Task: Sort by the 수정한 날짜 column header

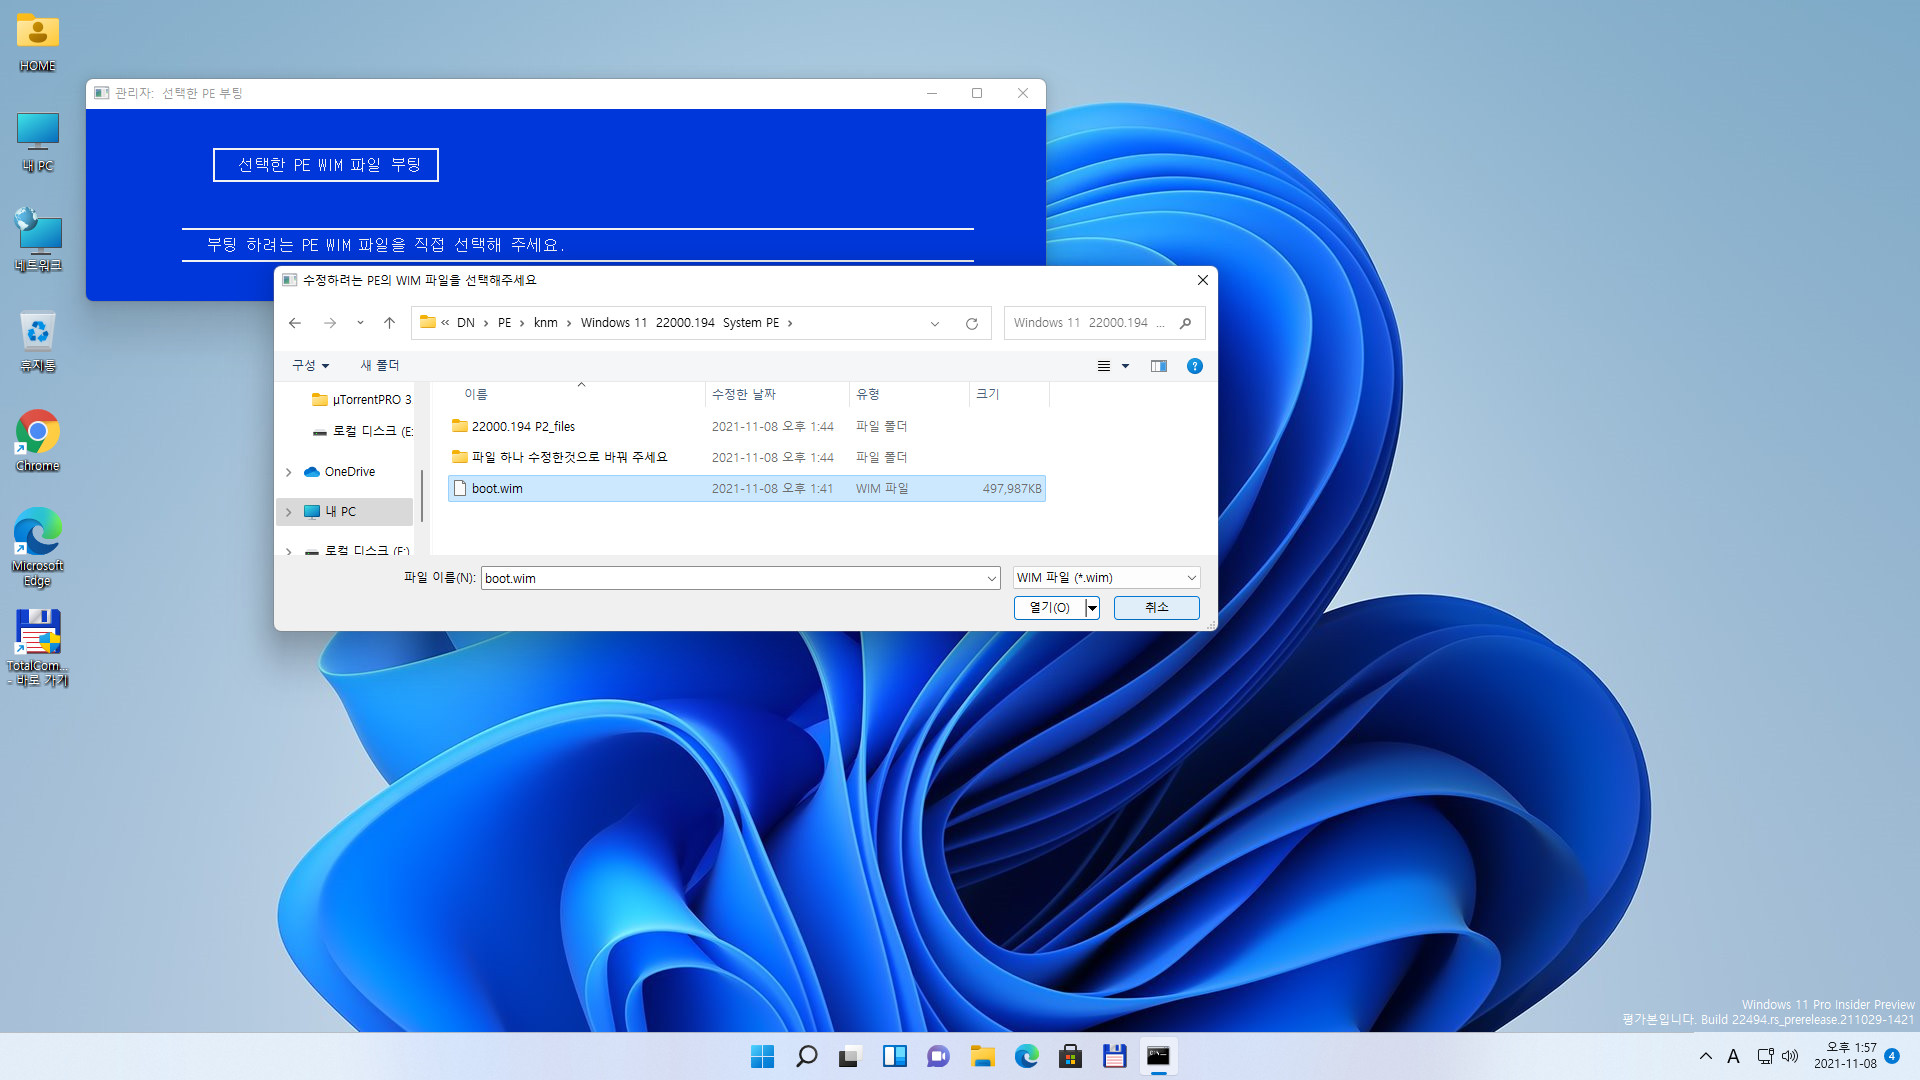Action: (x=777, y=395)
